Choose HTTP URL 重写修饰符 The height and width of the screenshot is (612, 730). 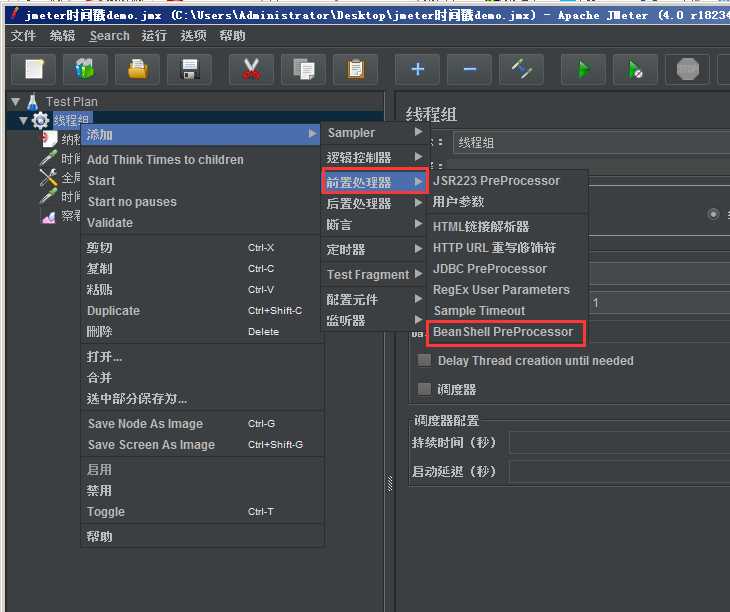(x=507, y=248)
